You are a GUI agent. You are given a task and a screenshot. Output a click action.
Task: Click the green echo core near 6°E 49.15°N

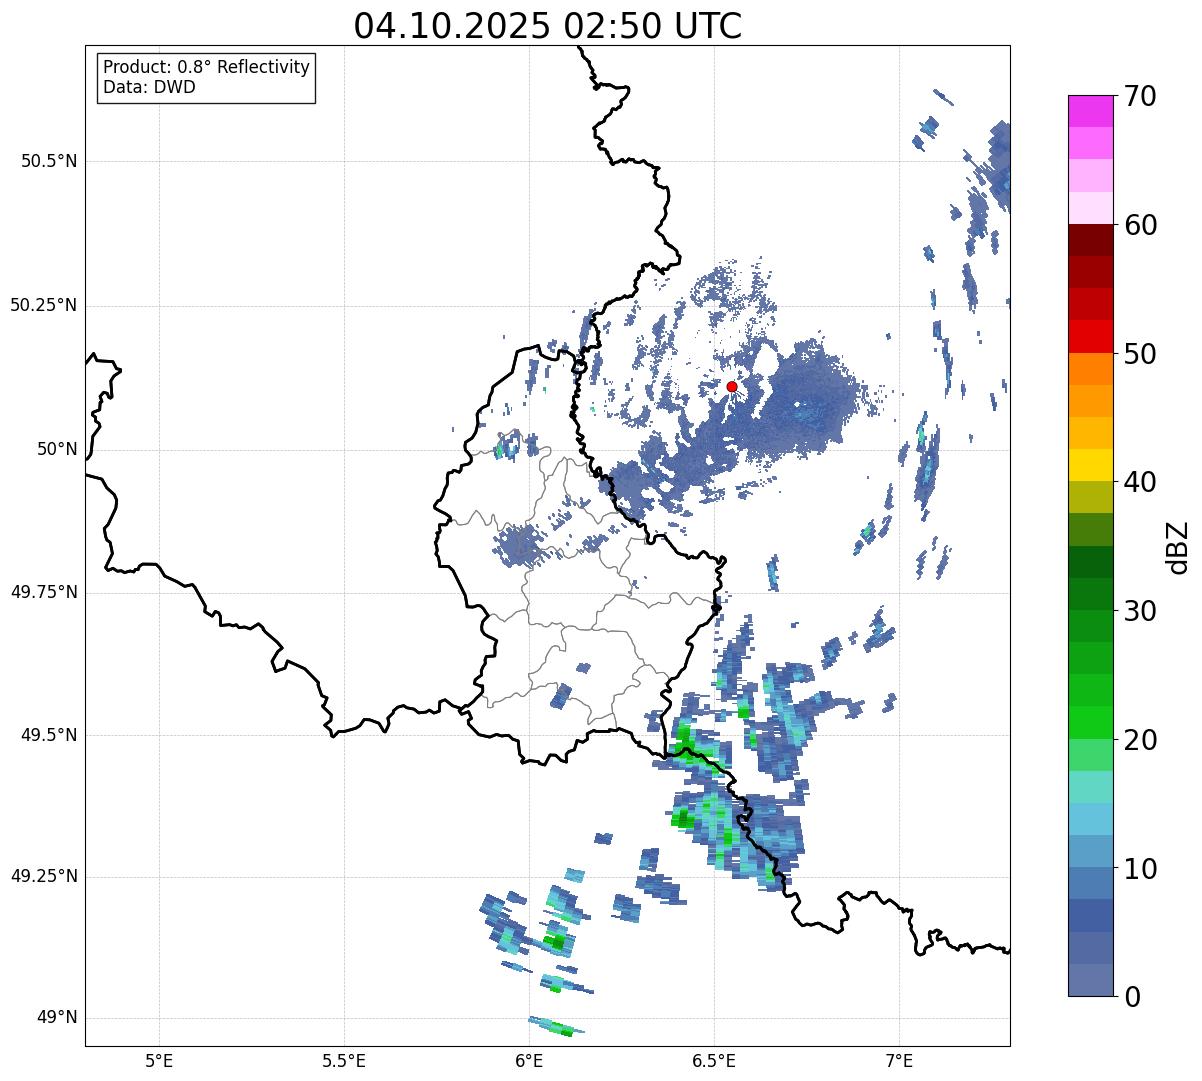coord(554,940)
